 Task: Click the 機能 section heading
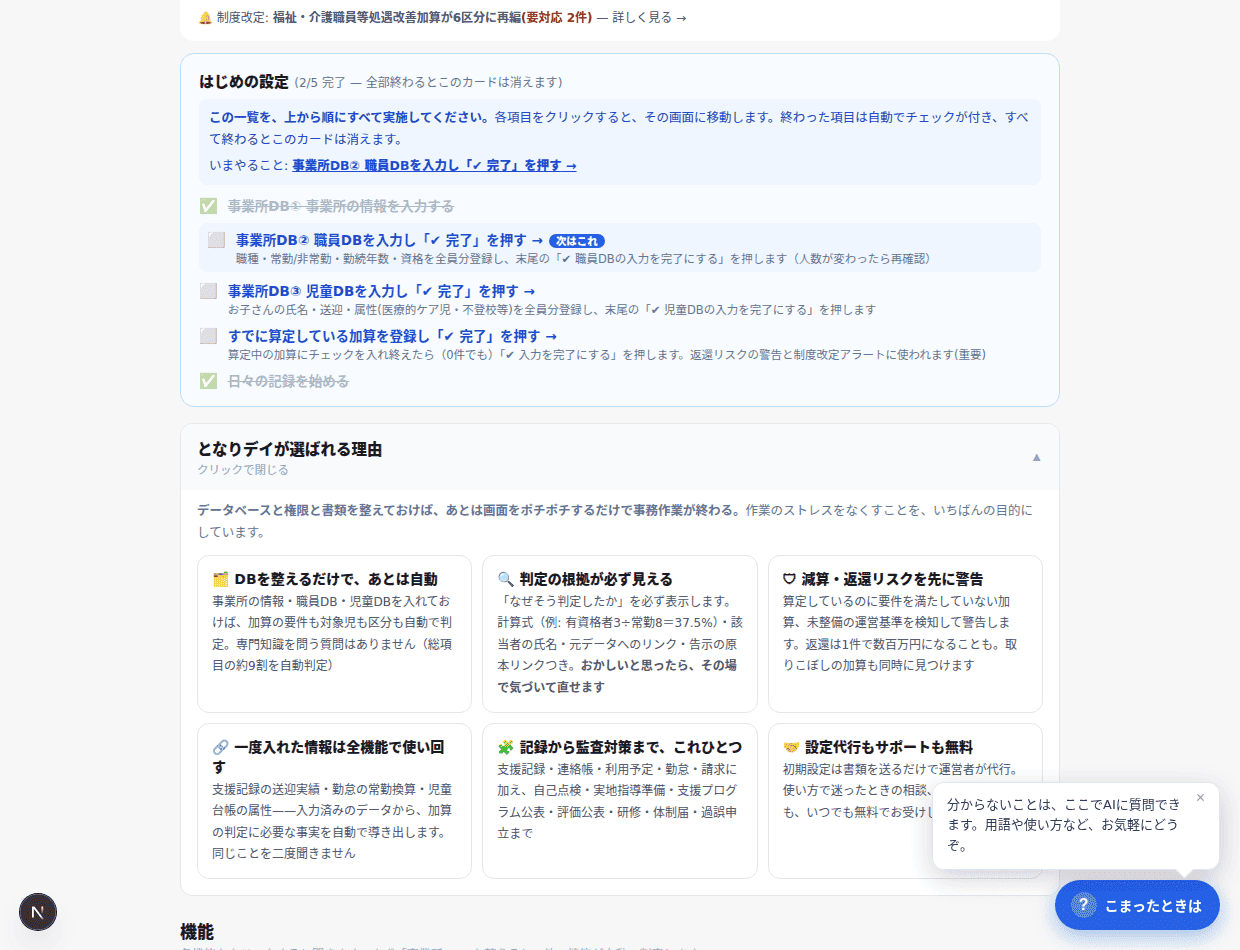coord(197,932)
